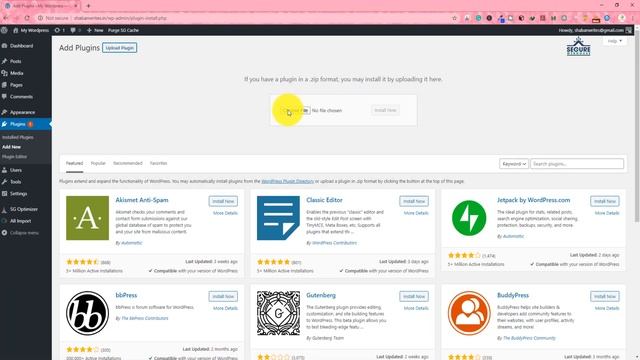Click Install Now in the upload box
The height and width of the screenshot is (360, 640).
click(x=385, y=110)
